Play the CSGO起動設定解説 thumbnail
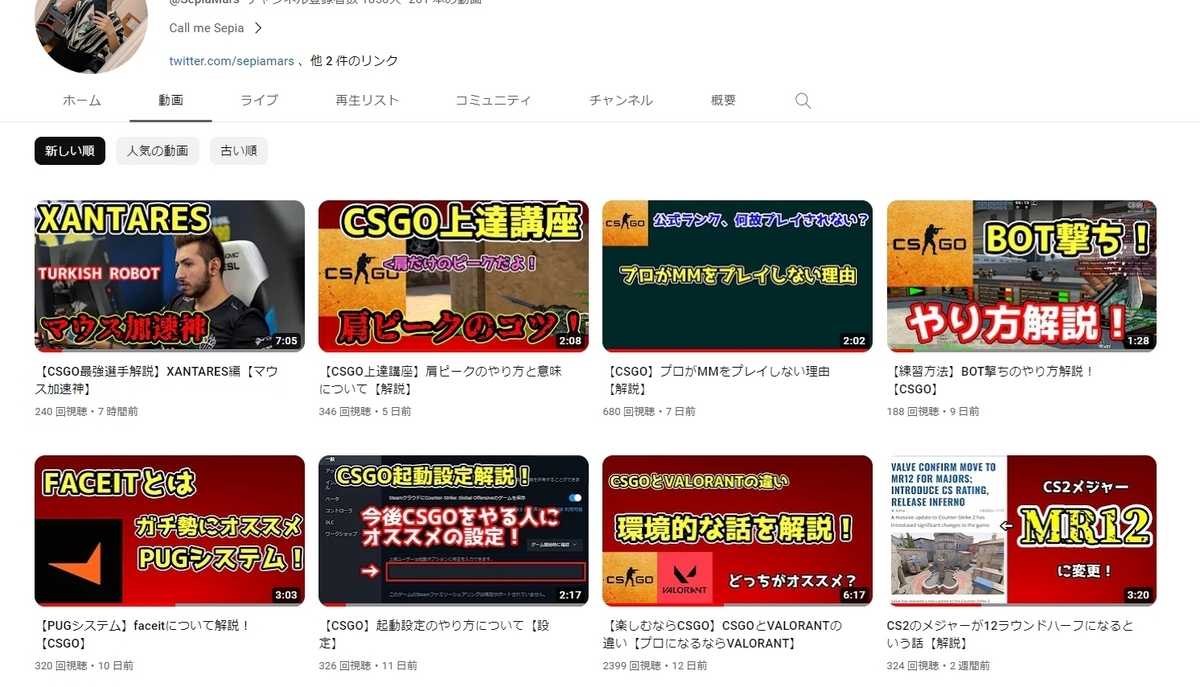Viewport: 1200px width, 687px height. click(453, 531)
